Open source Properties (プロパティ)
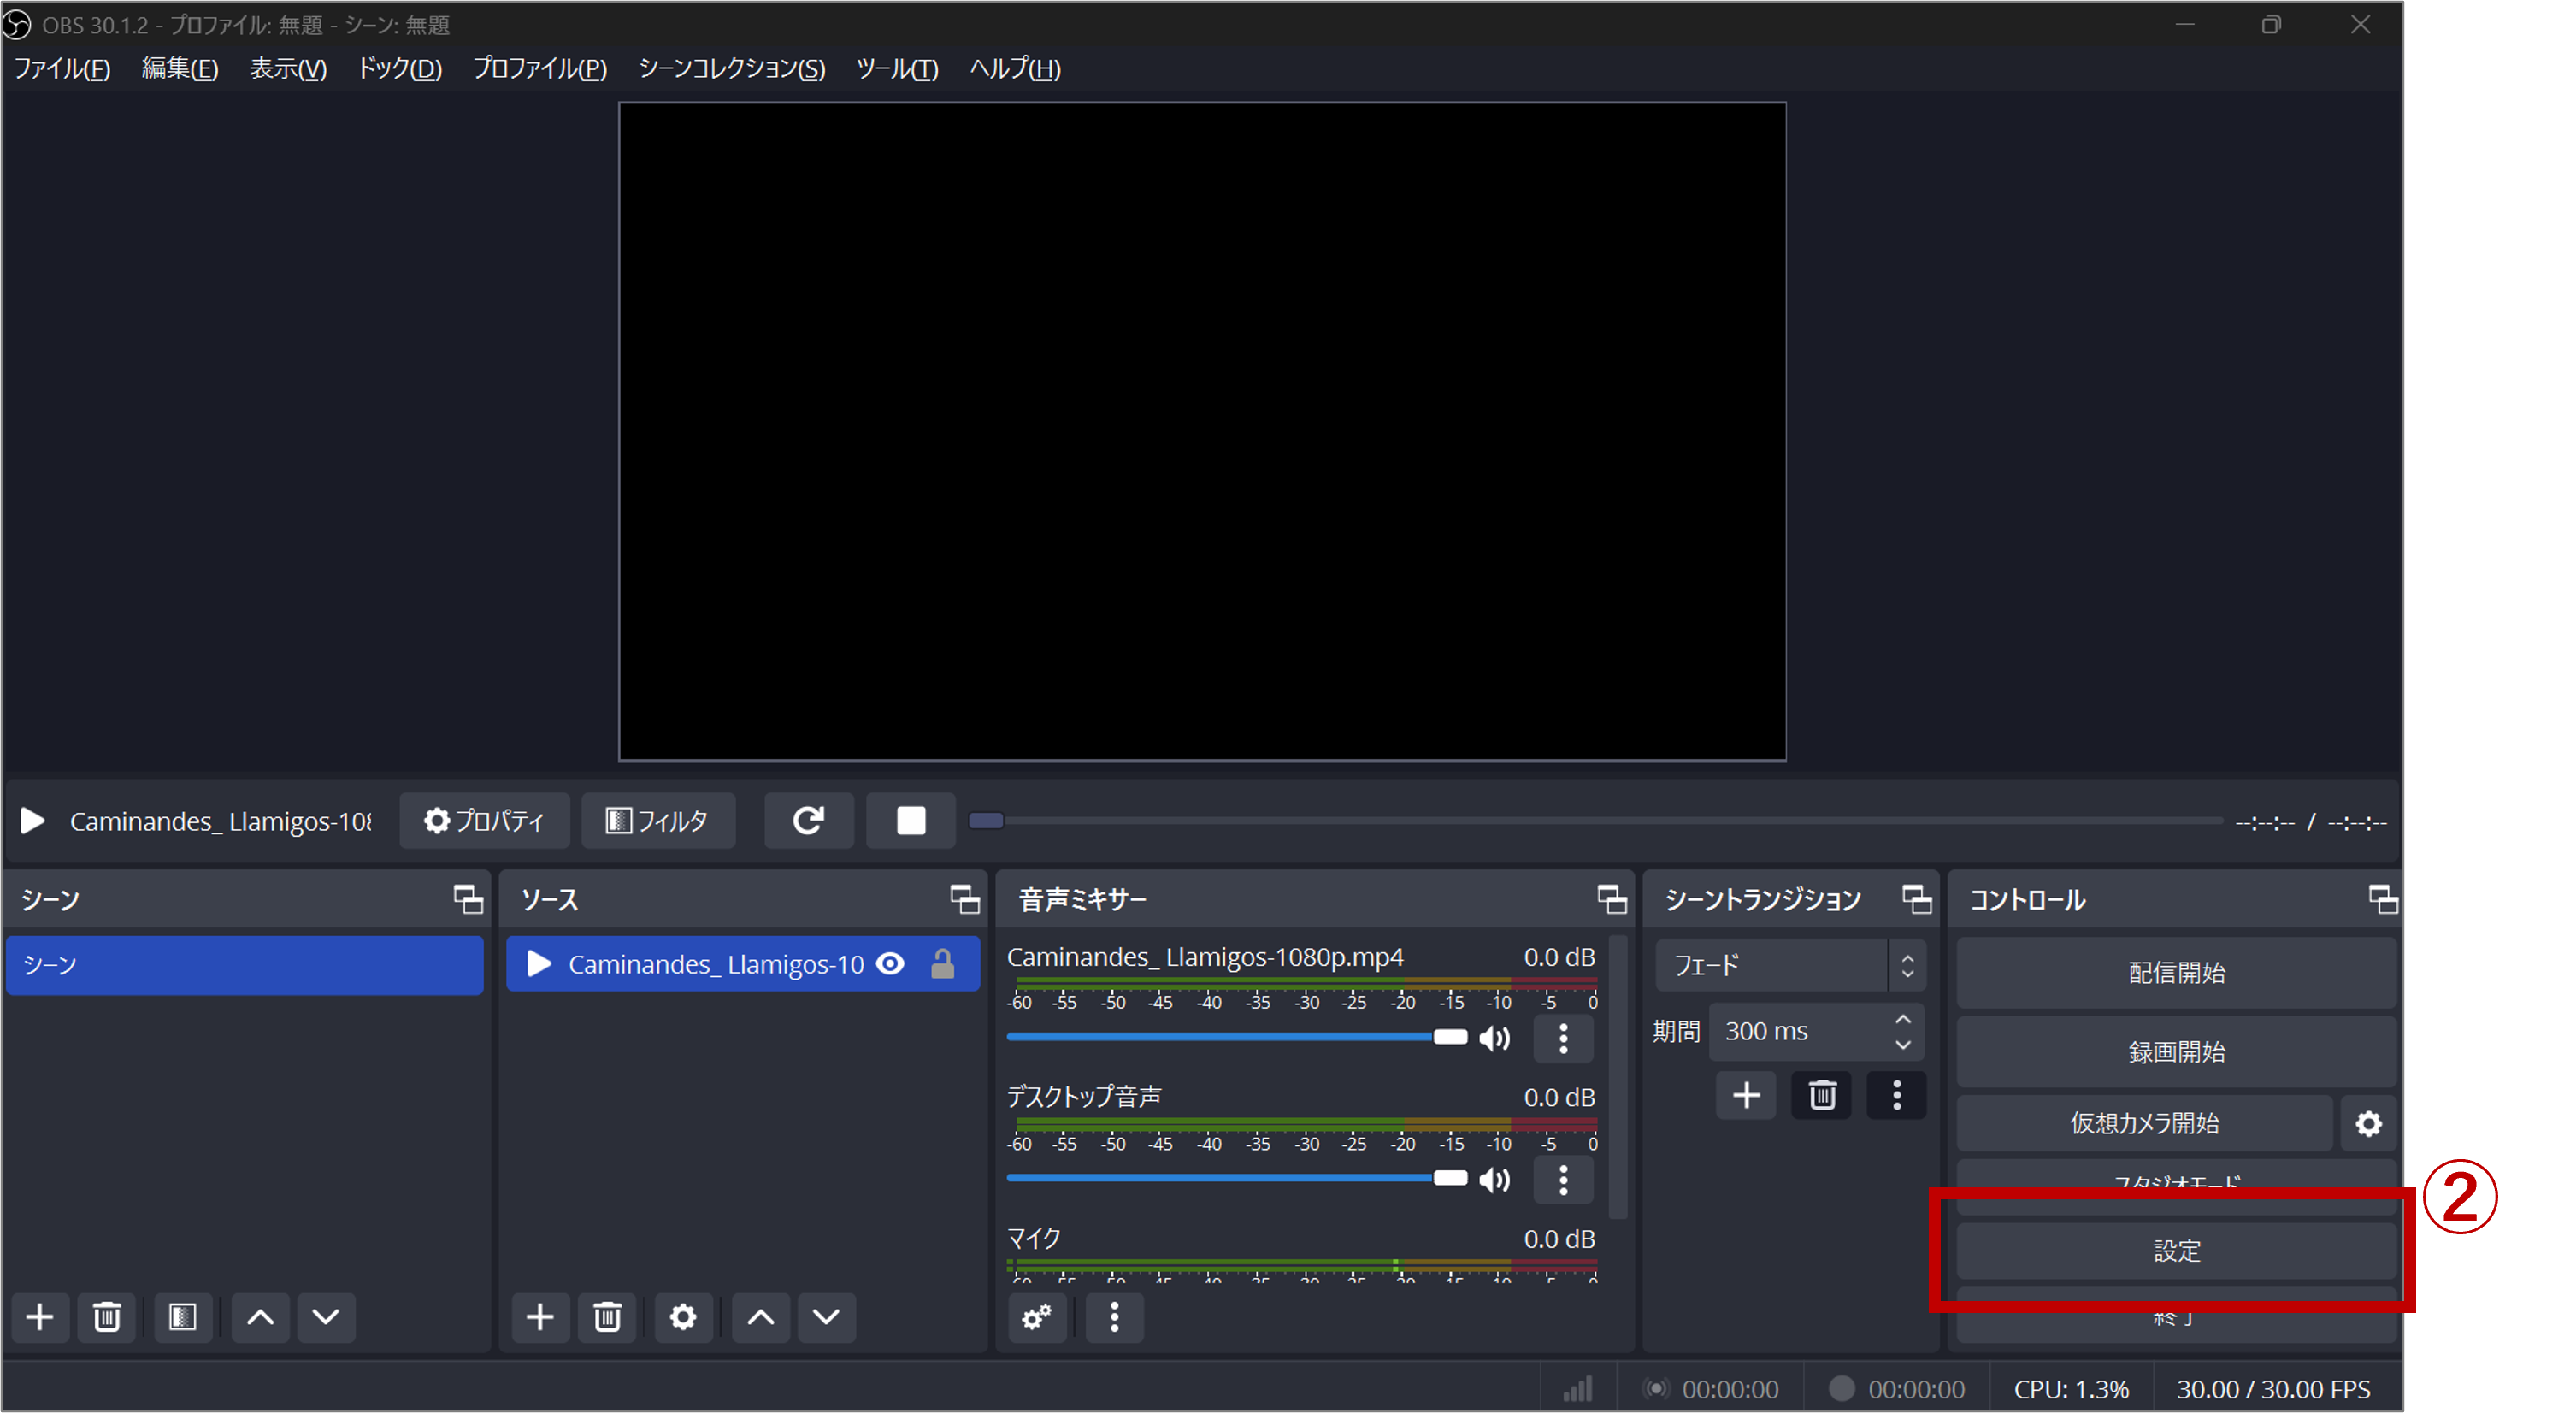Image resolution: width=2576 pixels, height=1413 pixels. [484, 821]
